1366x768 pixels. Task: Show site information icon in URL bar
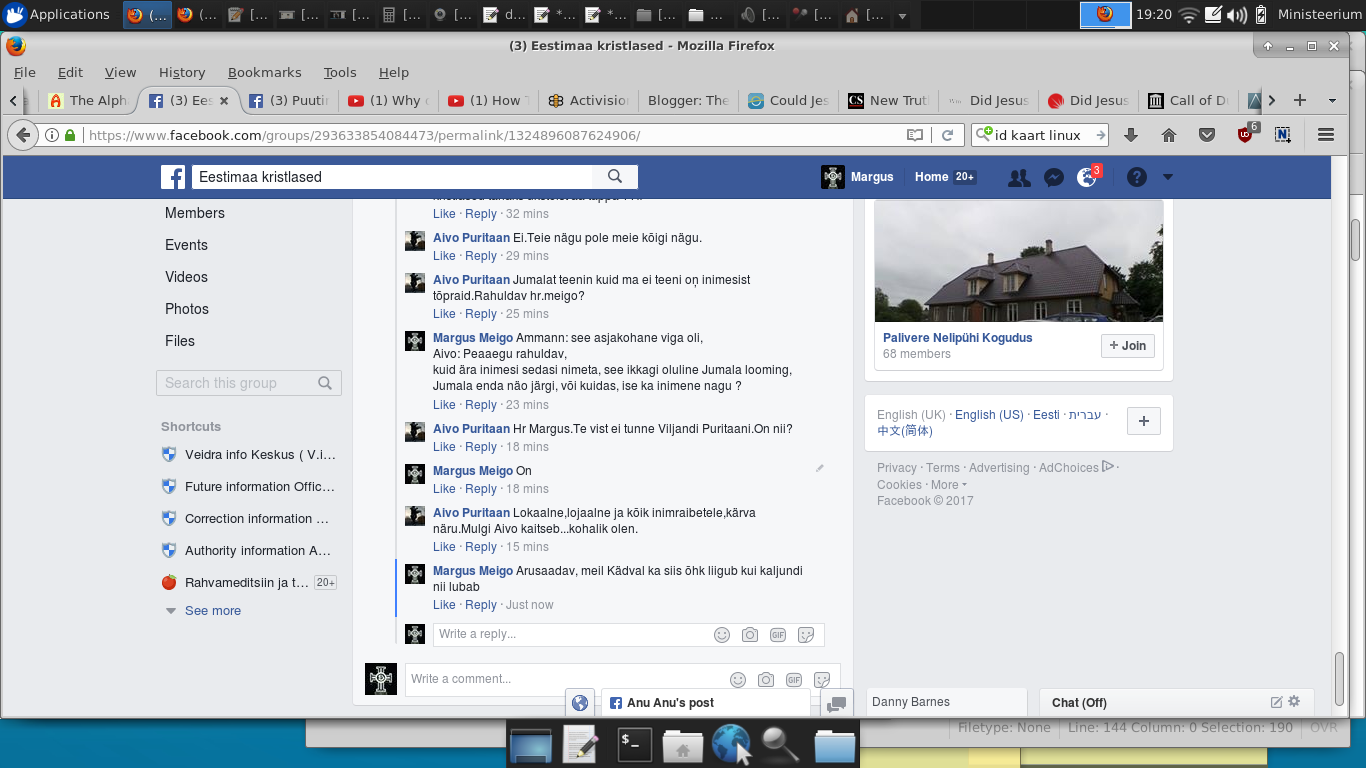coord(52,135)
